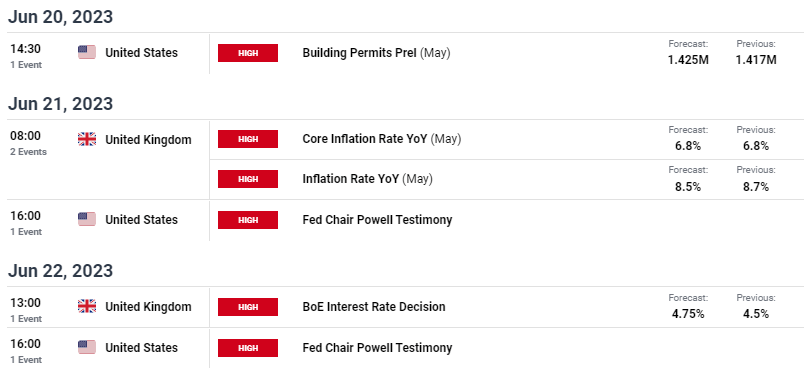Click HIGH badge for Core Inflation Rate YoY
Viewport: 804px width, 378px height.
pos(248,139)
